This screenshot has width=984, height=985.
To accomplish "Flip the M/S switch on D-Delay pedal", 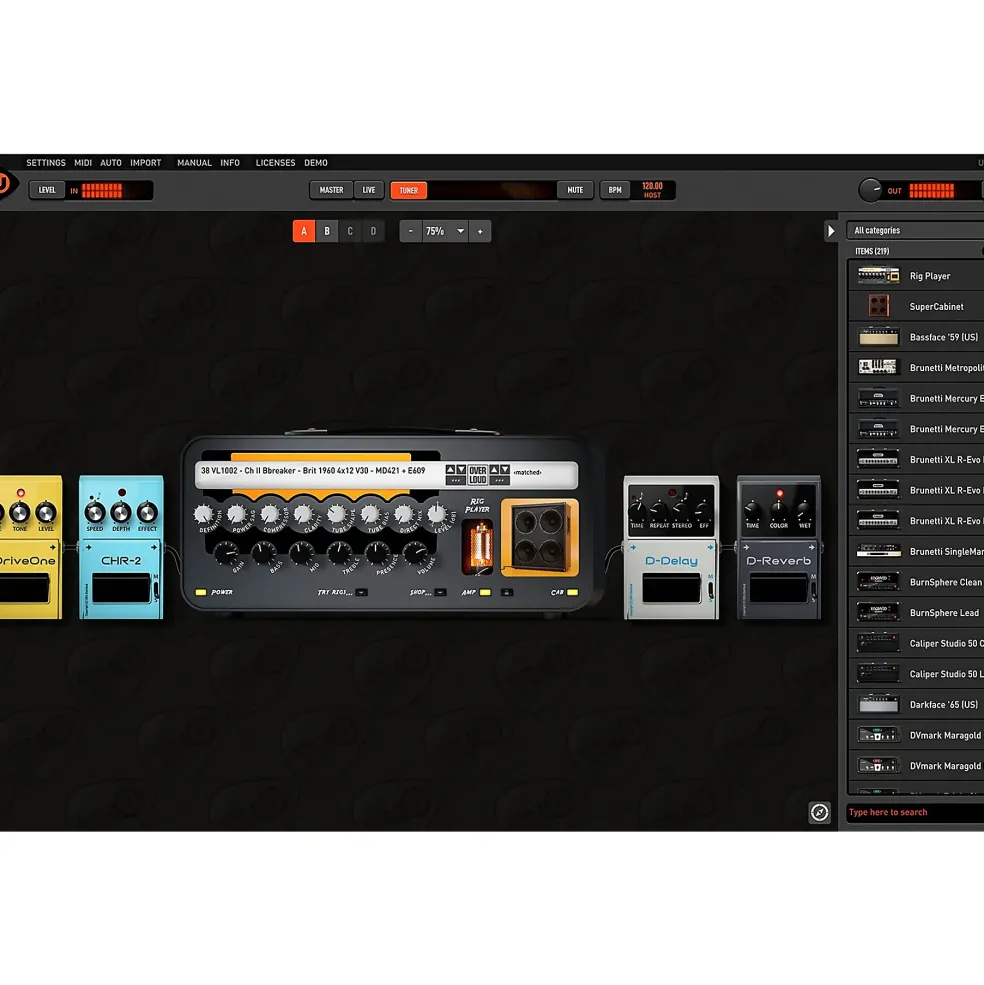I will (711, 589).
